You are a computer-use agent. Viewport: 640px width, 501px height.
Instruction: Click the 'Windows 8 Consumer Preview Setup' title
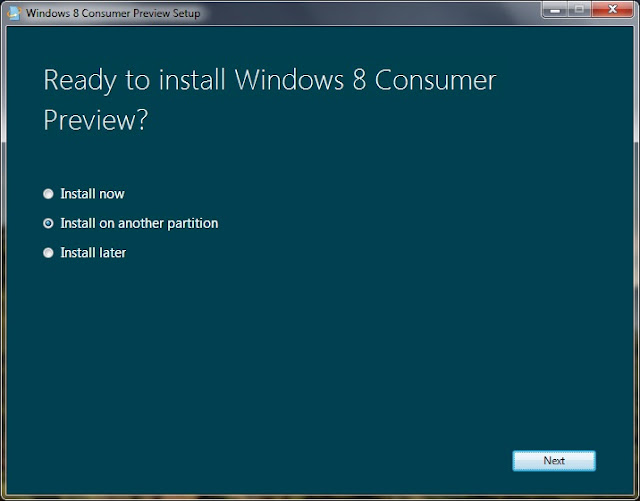click(x=113, y=13)
